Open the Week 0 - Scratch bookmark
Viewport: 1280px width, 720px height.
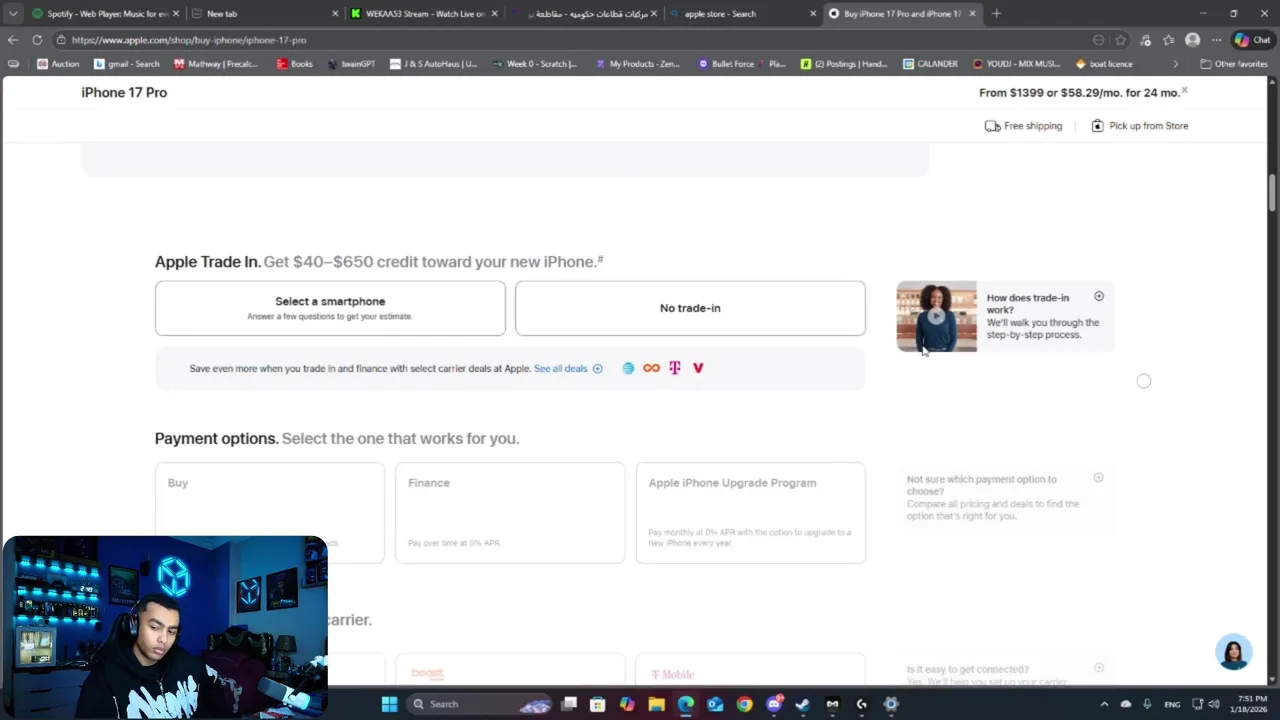click(x=535, y=64)
